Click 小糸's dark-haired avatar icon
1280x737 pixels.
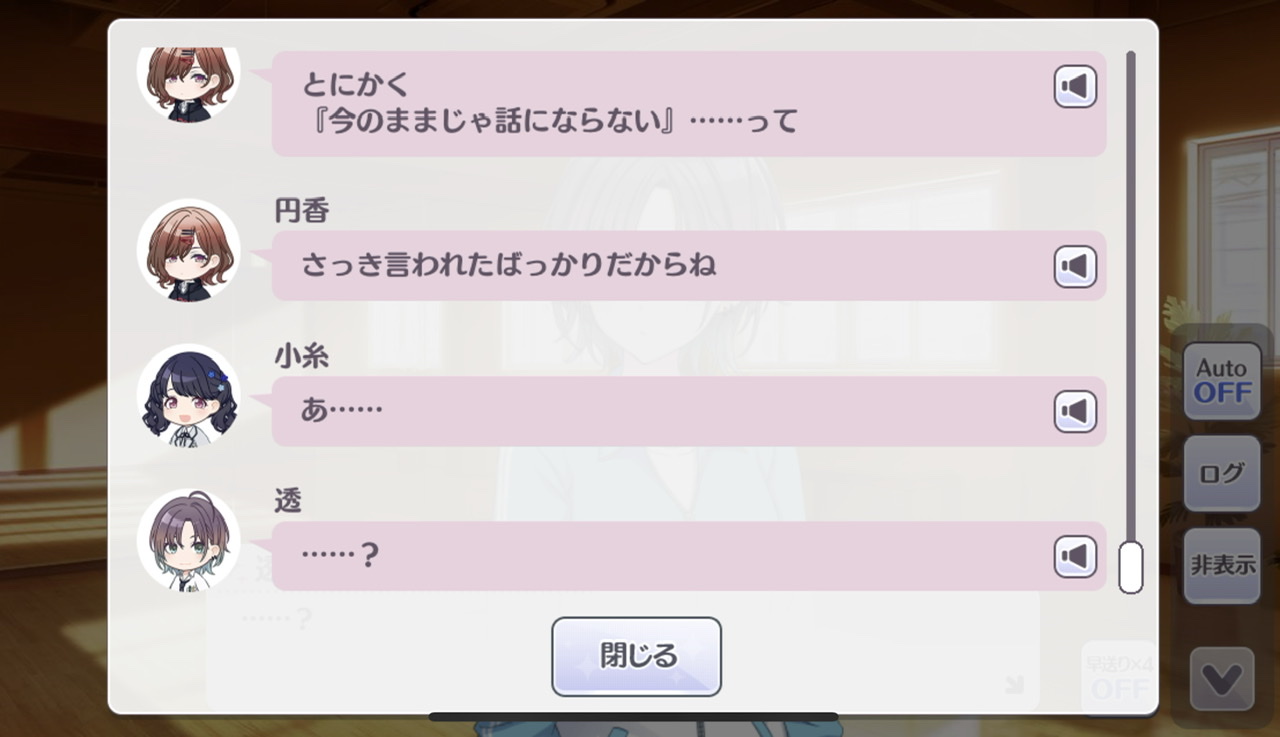[189, 396]
